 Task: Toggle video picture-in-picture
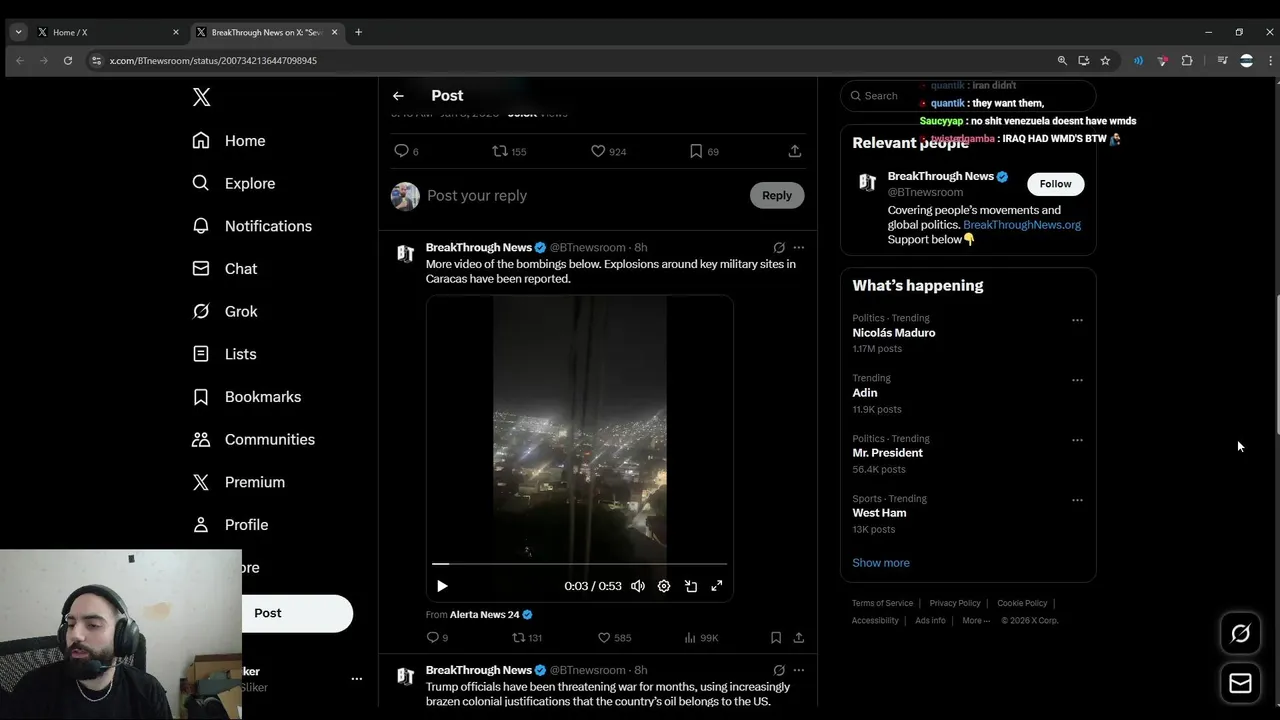click(691, 586)
